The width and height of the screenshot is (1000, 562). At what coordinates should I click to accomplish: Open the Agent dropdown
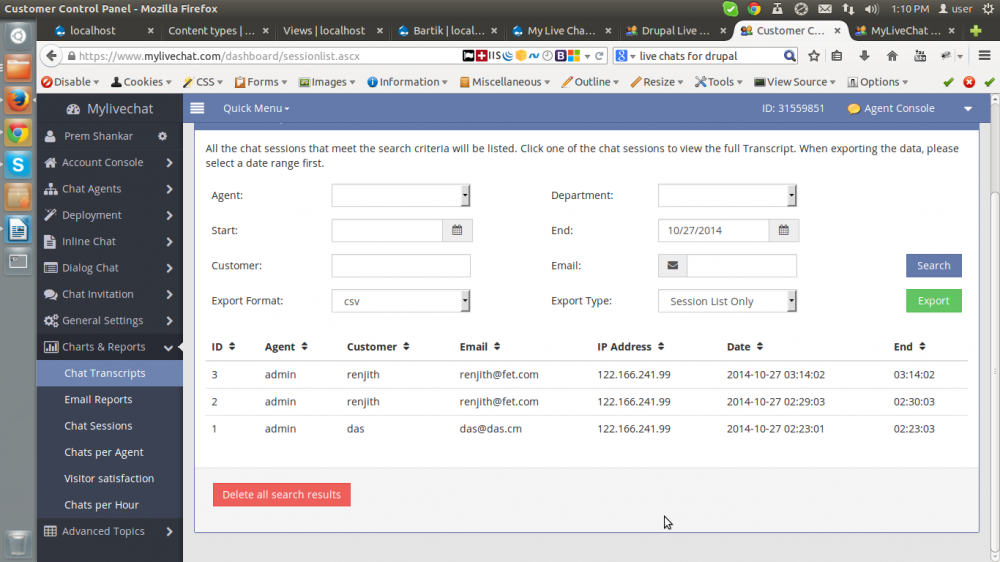click(x=400, y=196)
